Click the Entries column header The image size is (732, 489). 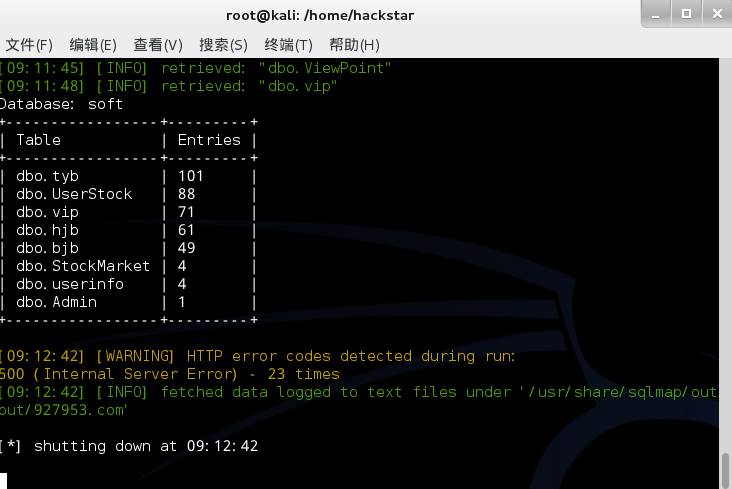tap(209, 140)
